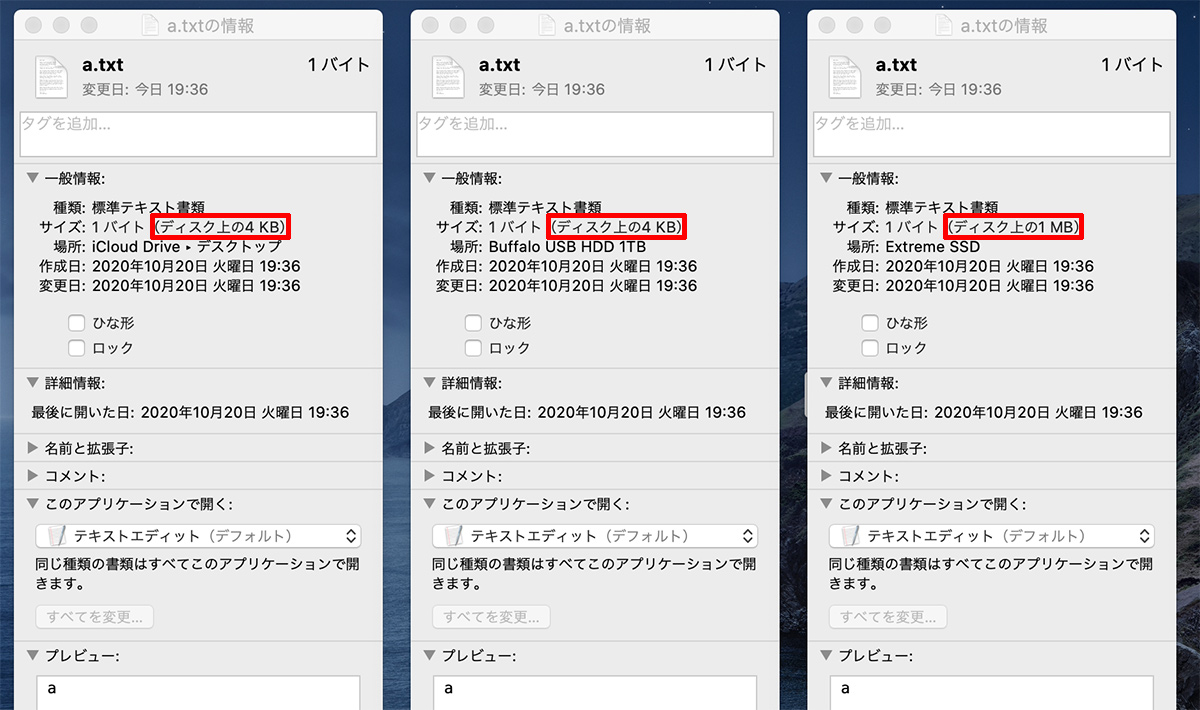This screenshot has height=710, width=1200.
Task: Open the テキストエディット app dropdown in the iCloud Drive window
Action: pos(198,536)
